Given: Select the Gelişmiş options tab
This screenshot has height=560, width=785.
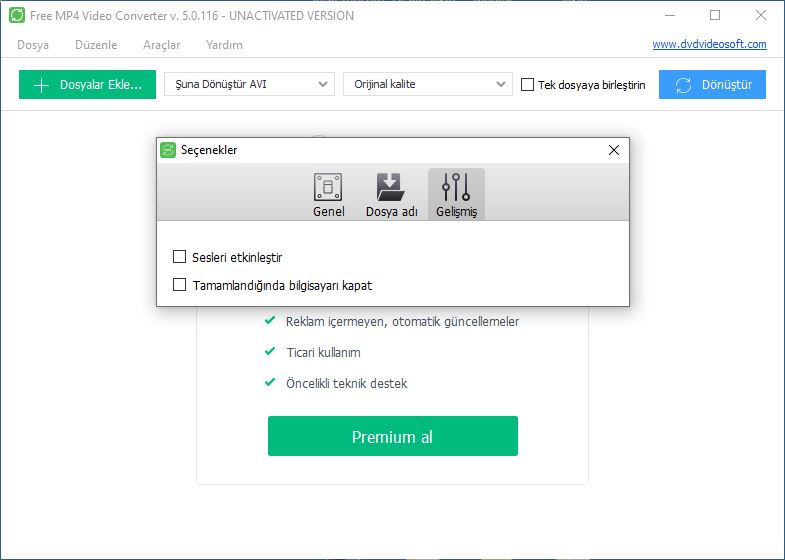Looking at the screenshot, I should point(456,195).
